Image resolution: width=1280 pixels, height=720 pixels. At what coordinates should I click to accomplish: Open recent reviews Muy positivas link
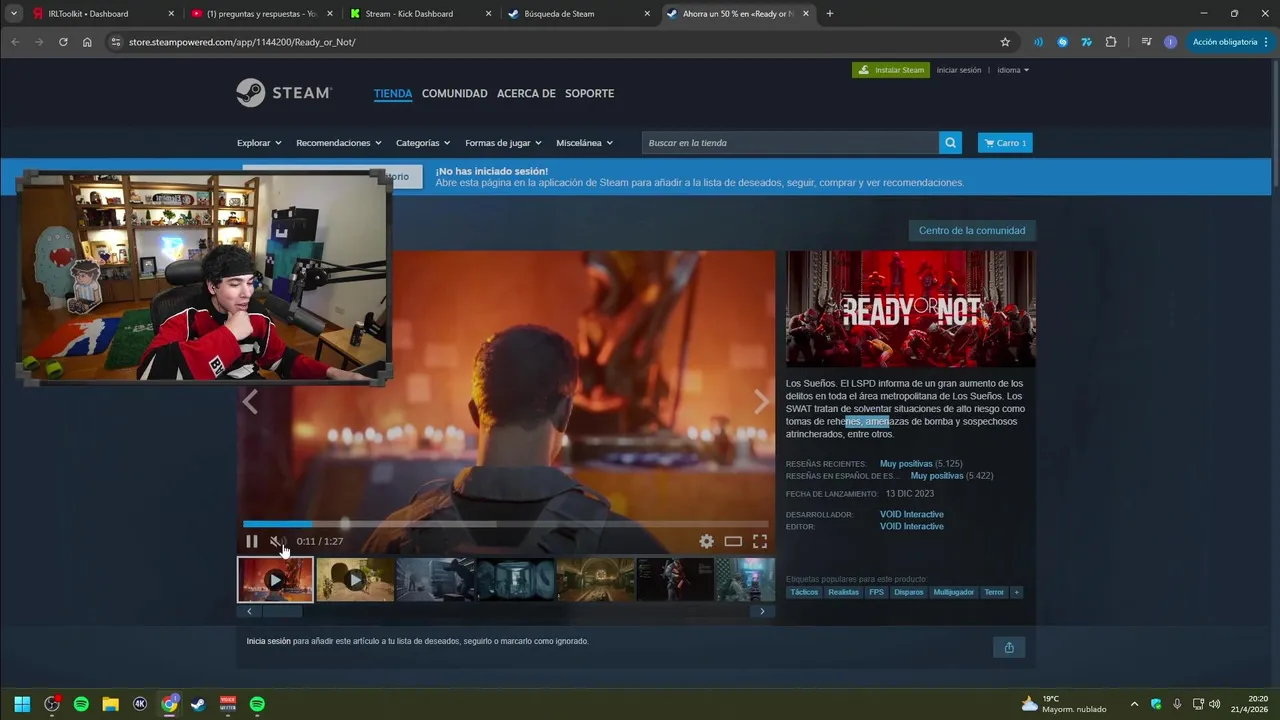click(906, 464)
